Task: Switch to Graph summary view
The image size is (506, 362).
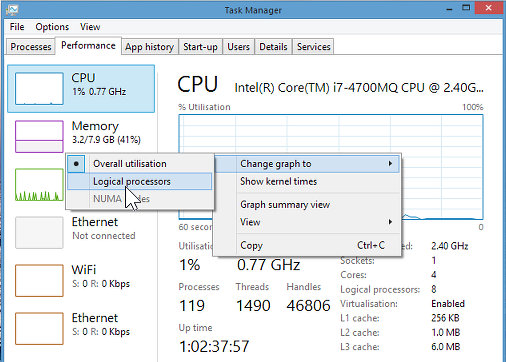Action: point(307,204)
